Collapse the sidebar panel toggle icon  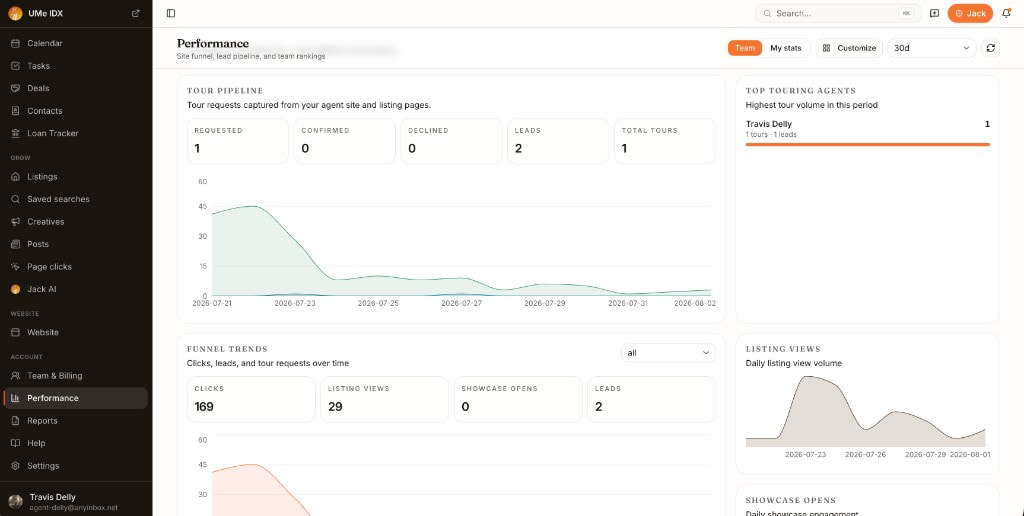click(171, 13)
